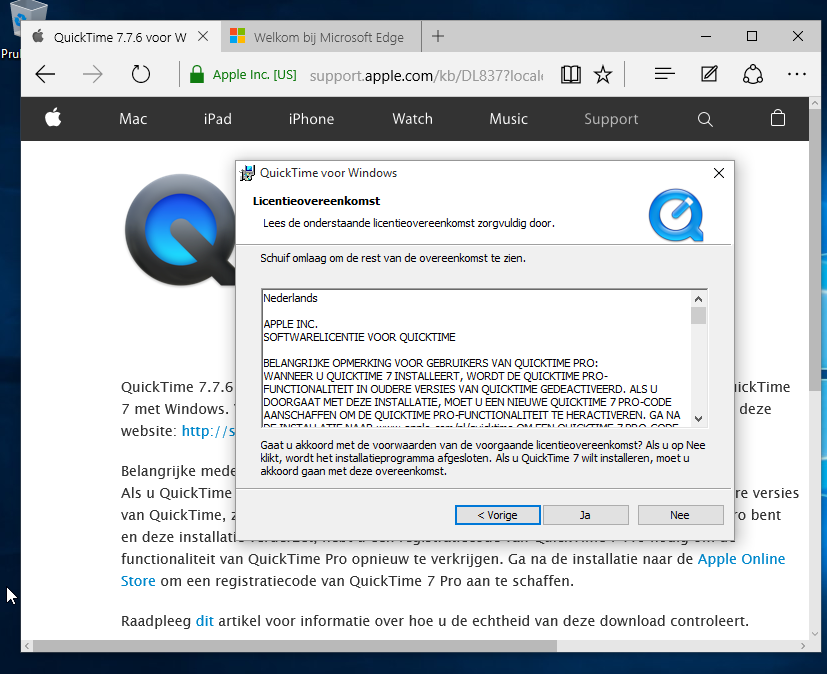Click the Edge forward arrow
Screen dimensions: 827x674
tap(93, 74)
